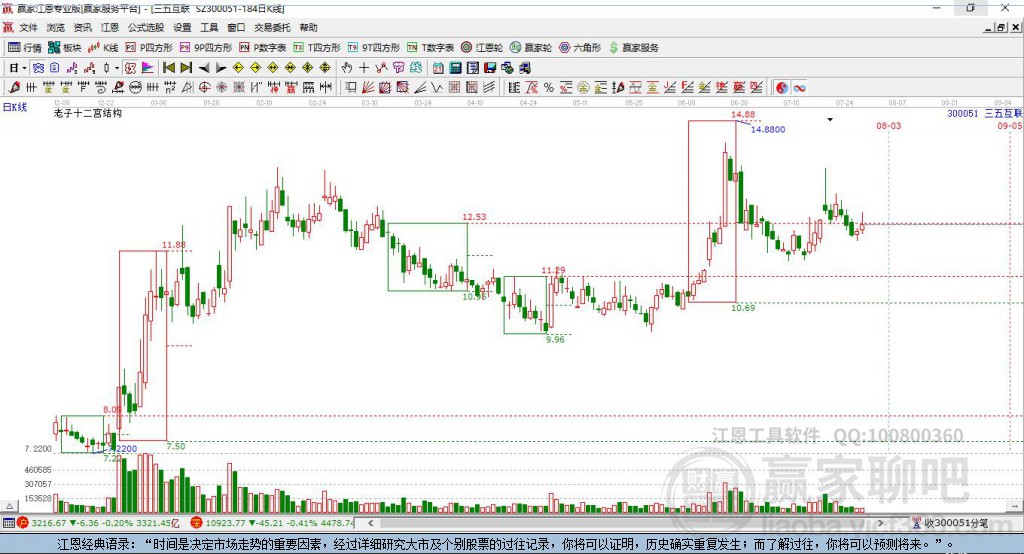The width and height of the screenshot is (1024, 554).
Task: Click the black right arrow icon
Action: pos(221,68)
